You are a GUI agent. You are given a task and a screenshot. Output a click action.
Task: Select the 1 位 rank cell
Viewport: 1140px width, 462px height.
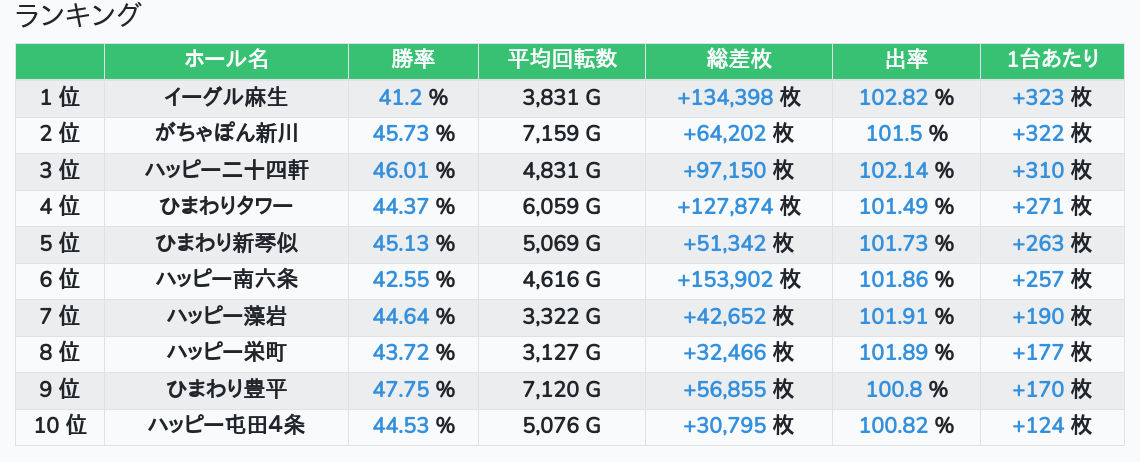pyautogui.click(x=60, y=97)
